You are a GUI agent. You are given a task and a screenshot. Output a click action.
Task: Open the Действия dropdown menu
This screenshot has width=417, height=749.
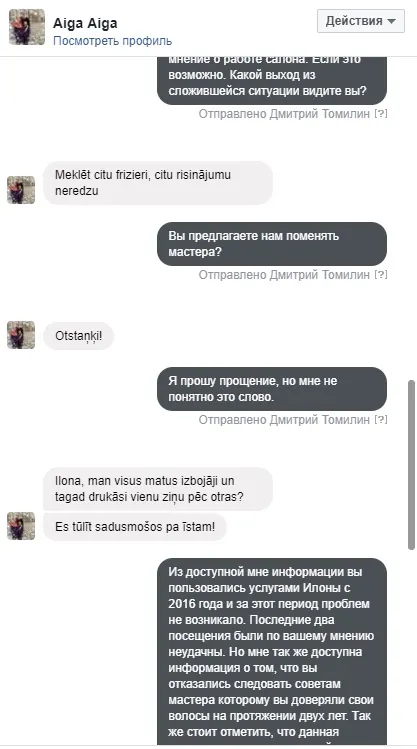tap(361, 21)
